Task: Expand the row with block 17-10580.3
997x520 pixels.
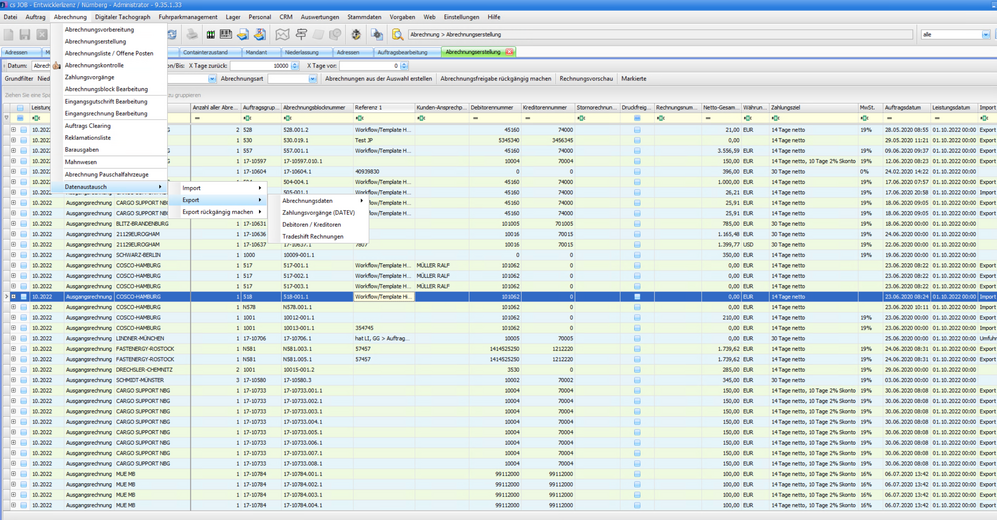Action: click(x=13, y=380)
